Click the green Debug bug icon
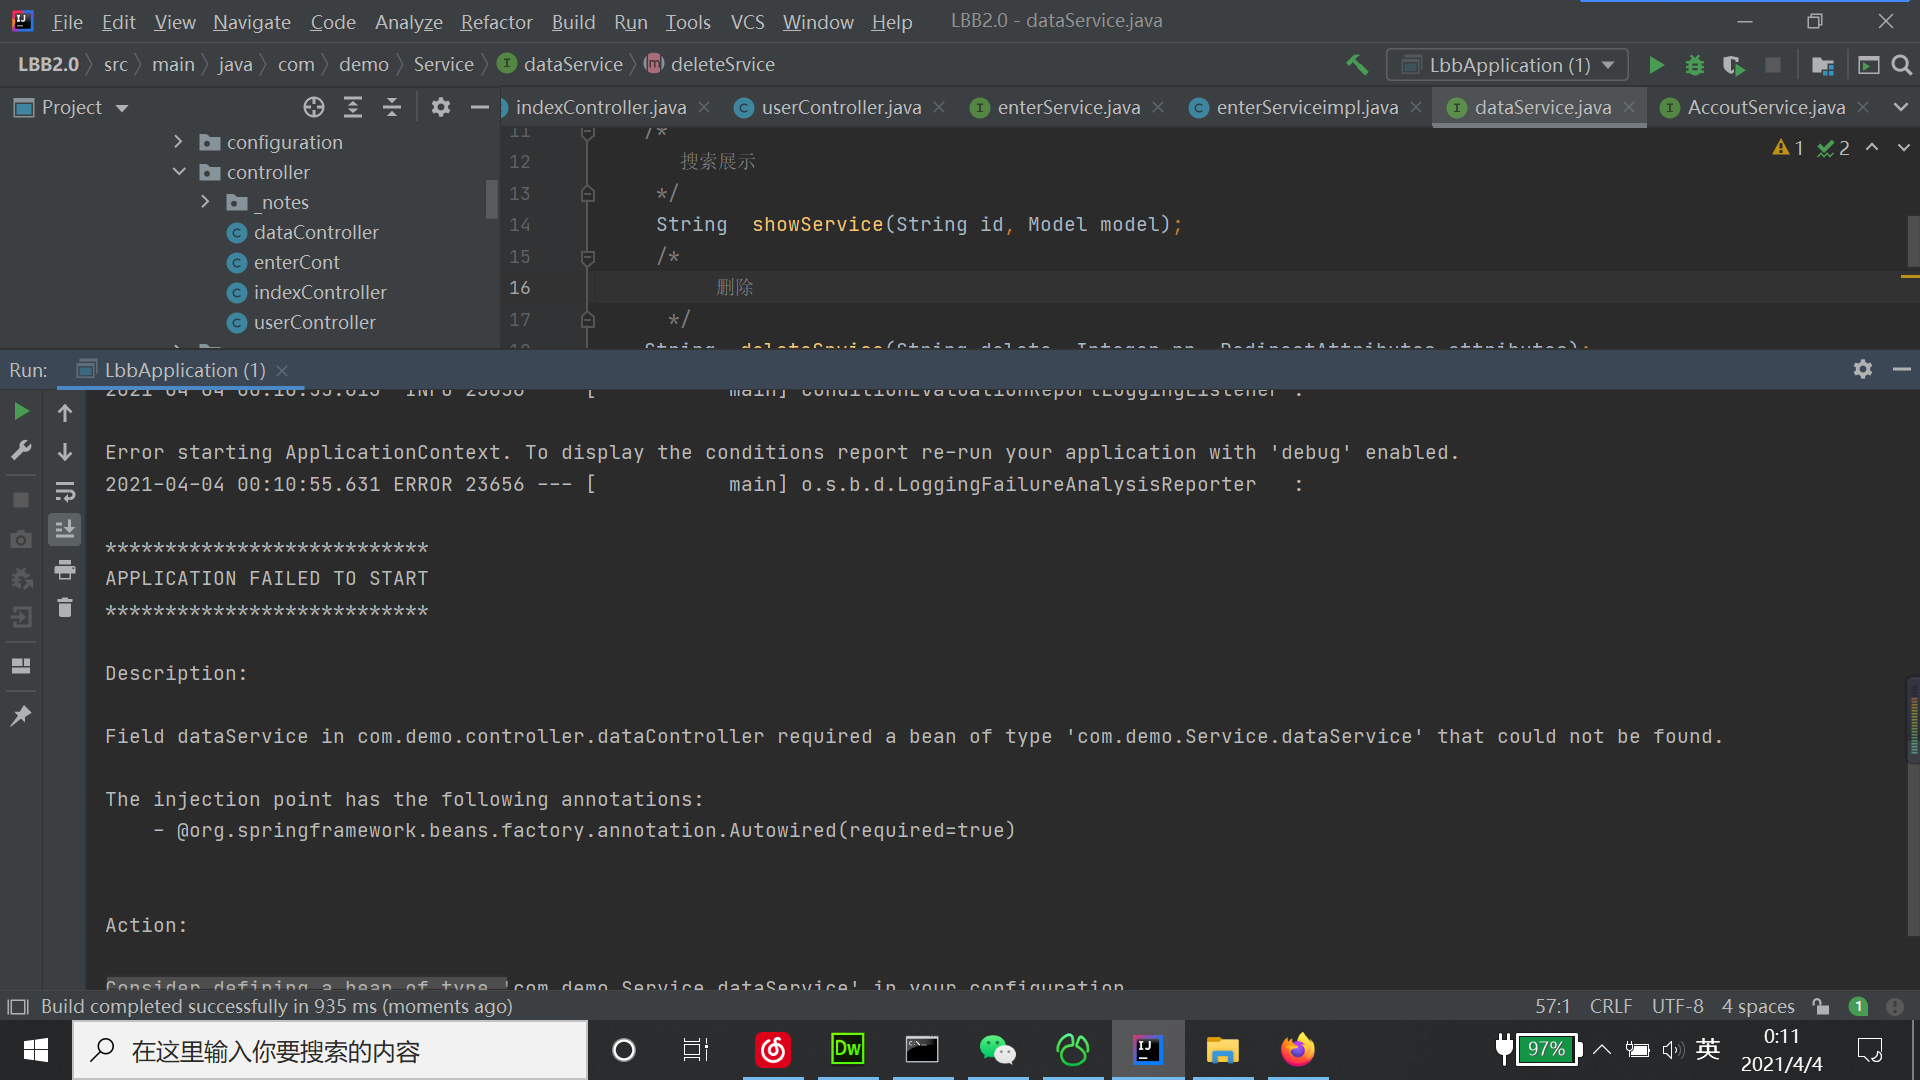This screenshot has height=1080, width=1920. point(1694,65)
